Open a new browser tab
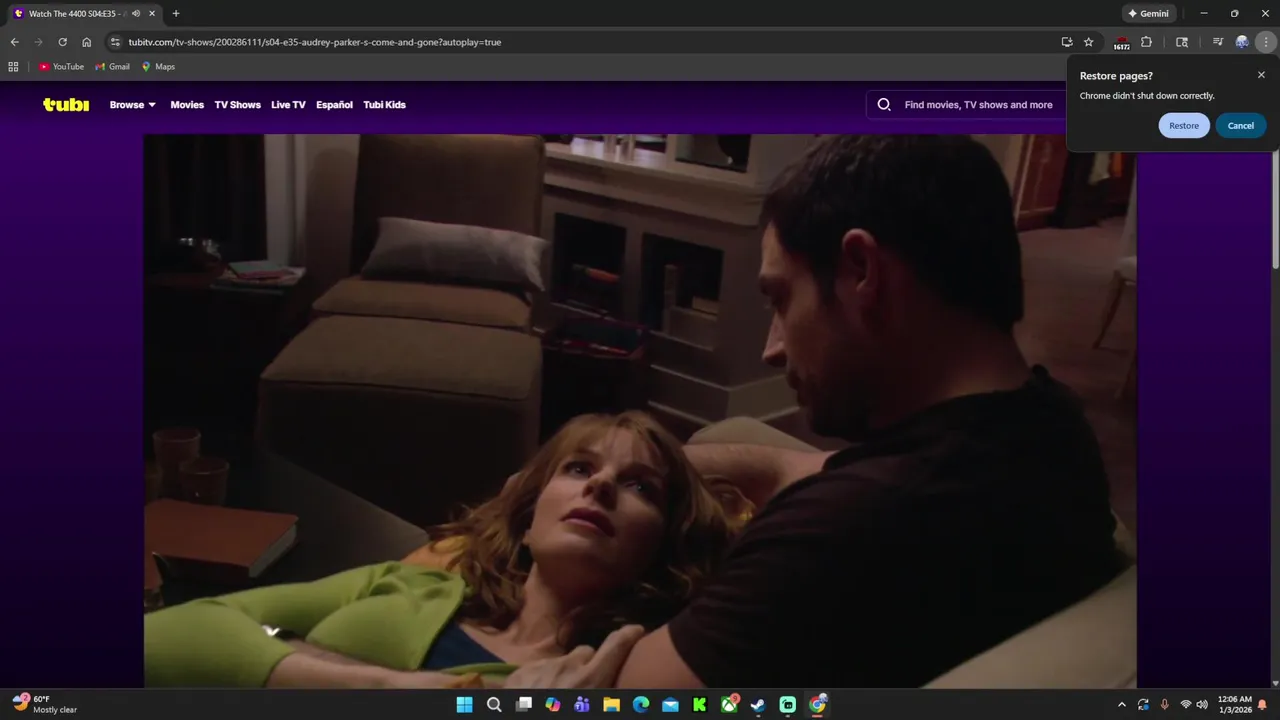Viewport: 1280px width, 720px height. 176,14
